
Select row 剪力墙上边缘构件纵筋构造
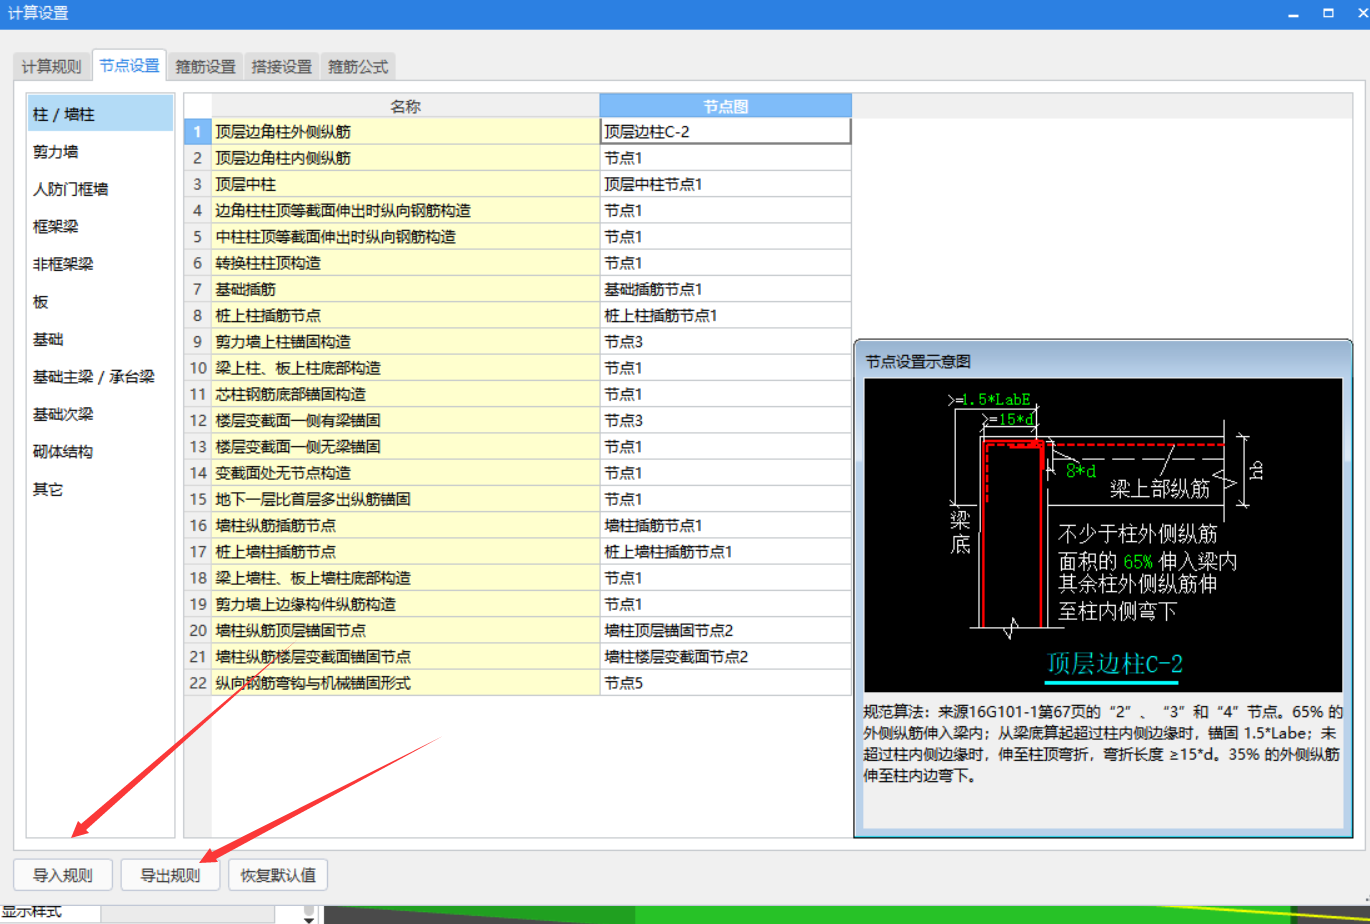click(405, 604)
